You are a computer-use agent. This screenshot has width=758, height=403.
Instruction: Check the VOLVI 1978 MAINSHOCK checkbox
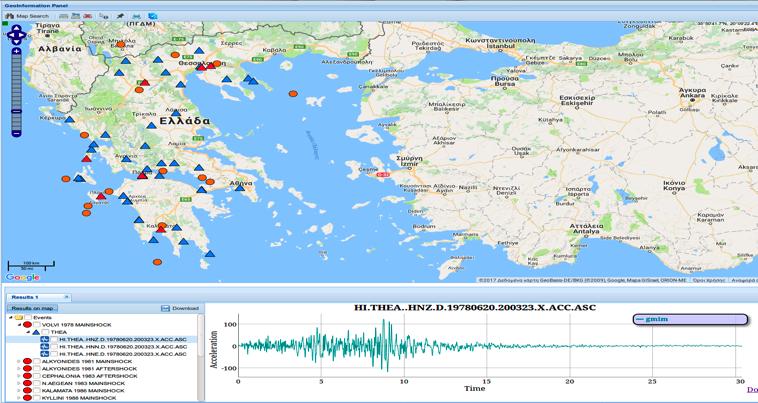point(37,325)
